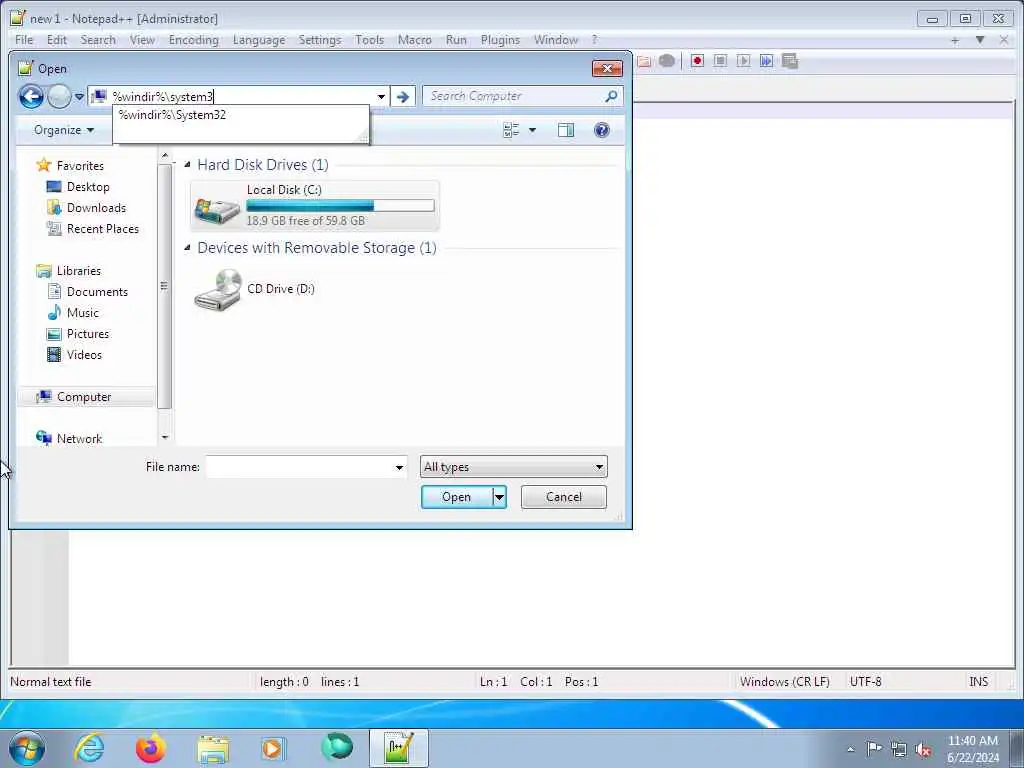Image resolution: width=1024 pixels, height=768 pixels.
Task: Select Local Disk (C:) drive
Action: pyautogui.click(x=315, y=206)
